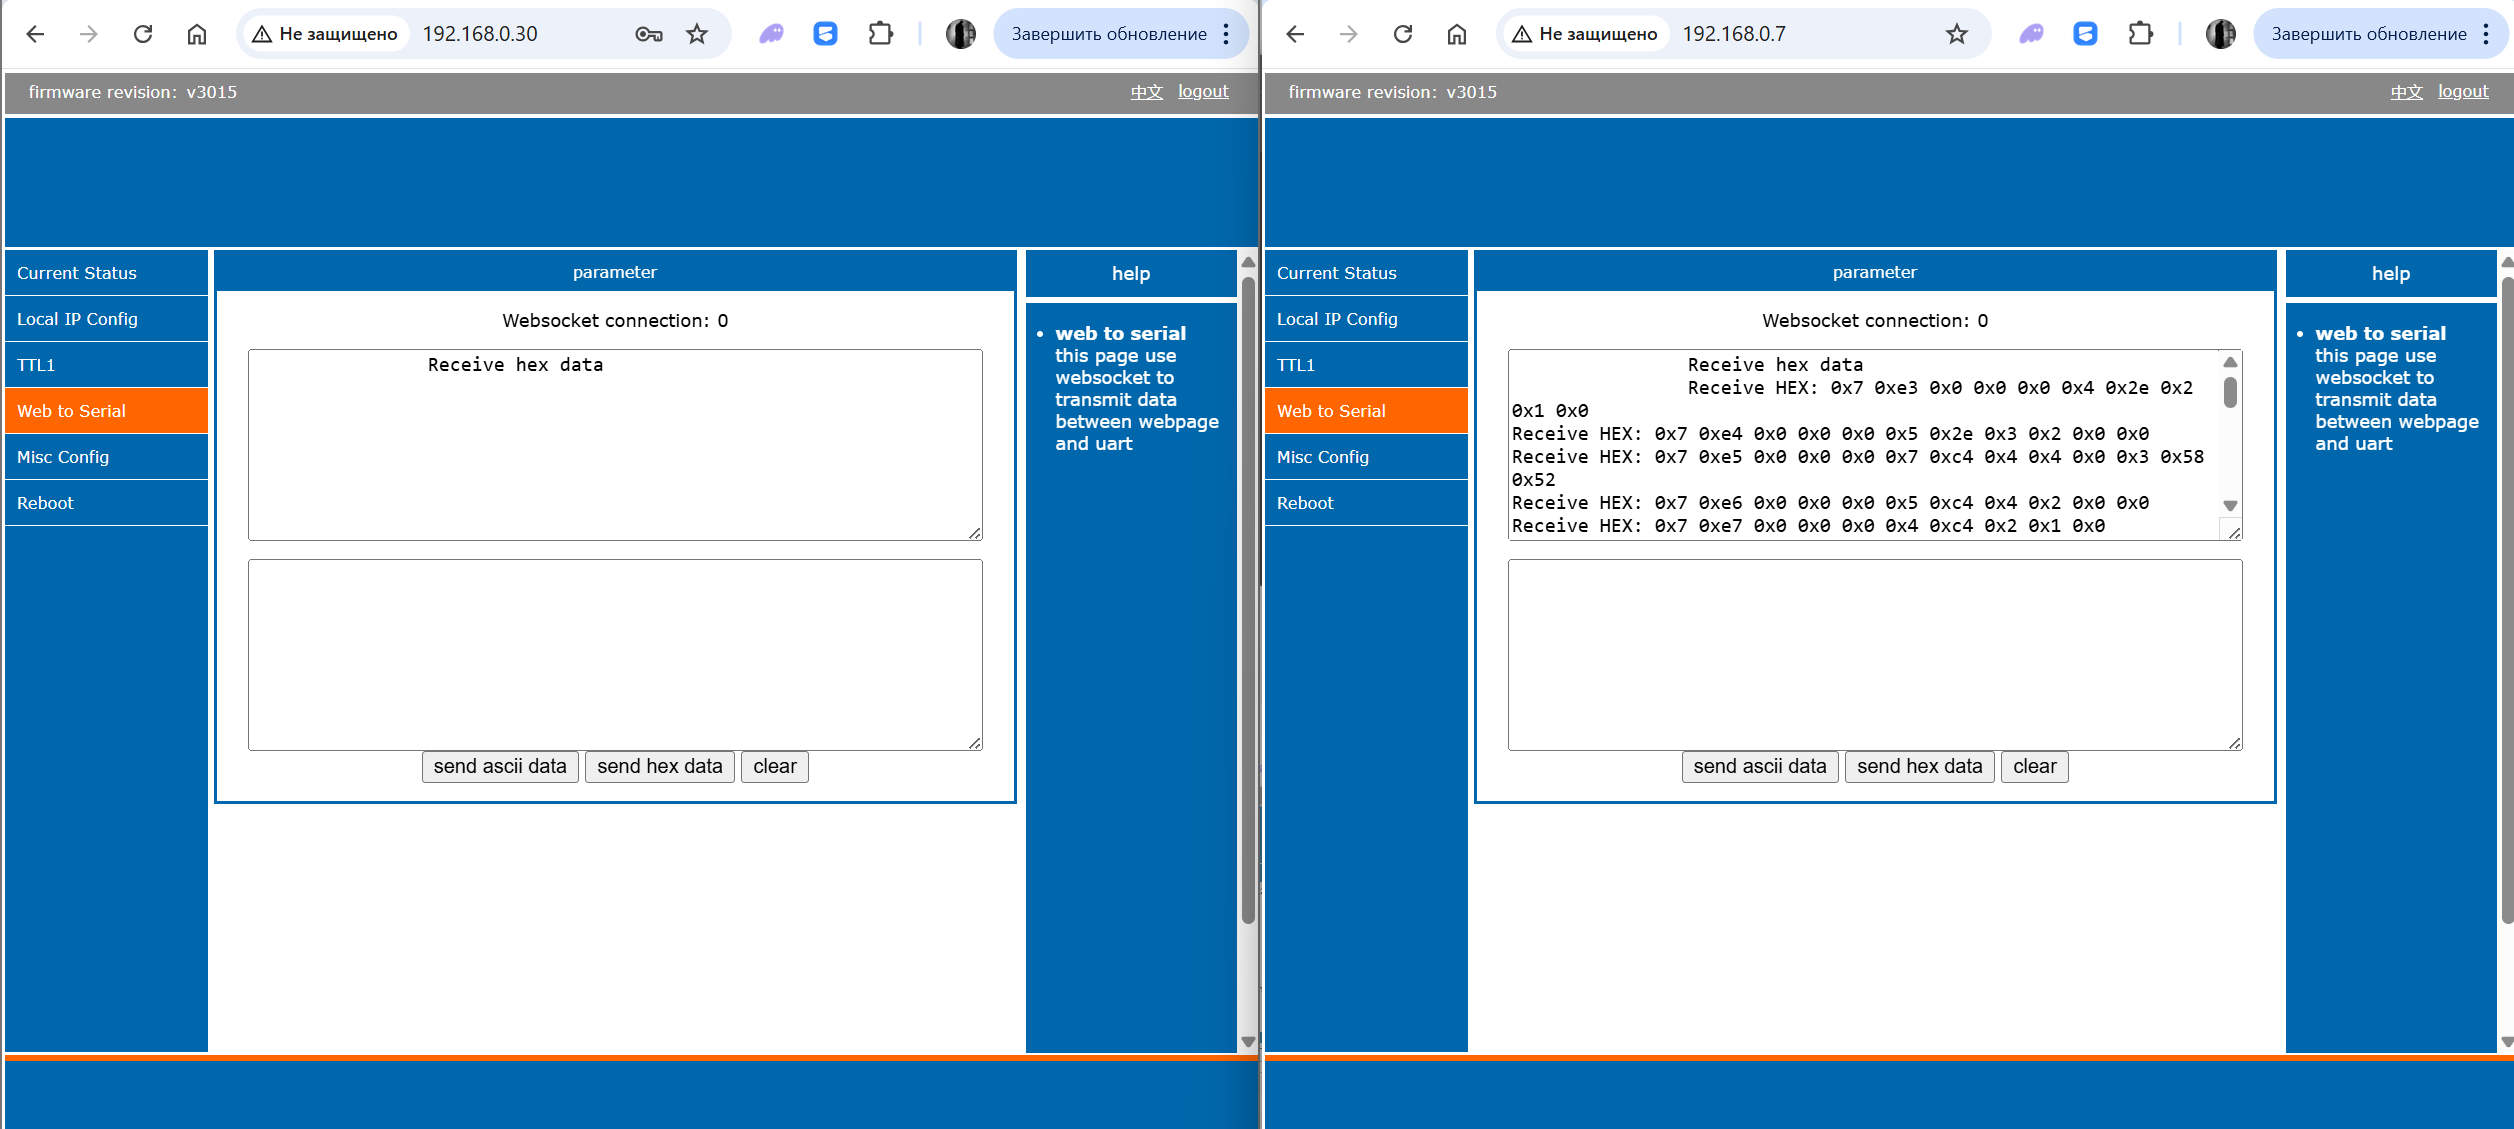Switch right page to 中文 language
Viewport: 2514px width, 1129px height.
2406,92
